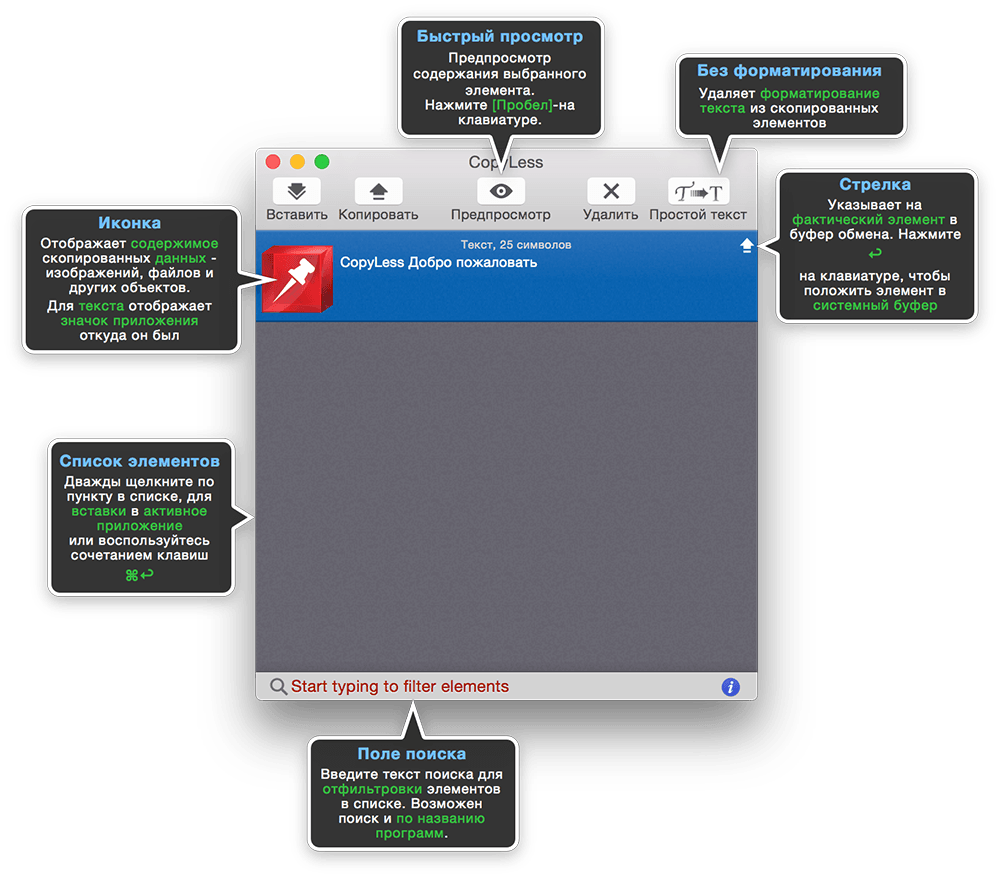Viewport: 1000px width, 878px height.
Task: Select the 'CopyLess Добро пожаловать' list item
Action: pos(506,275)
